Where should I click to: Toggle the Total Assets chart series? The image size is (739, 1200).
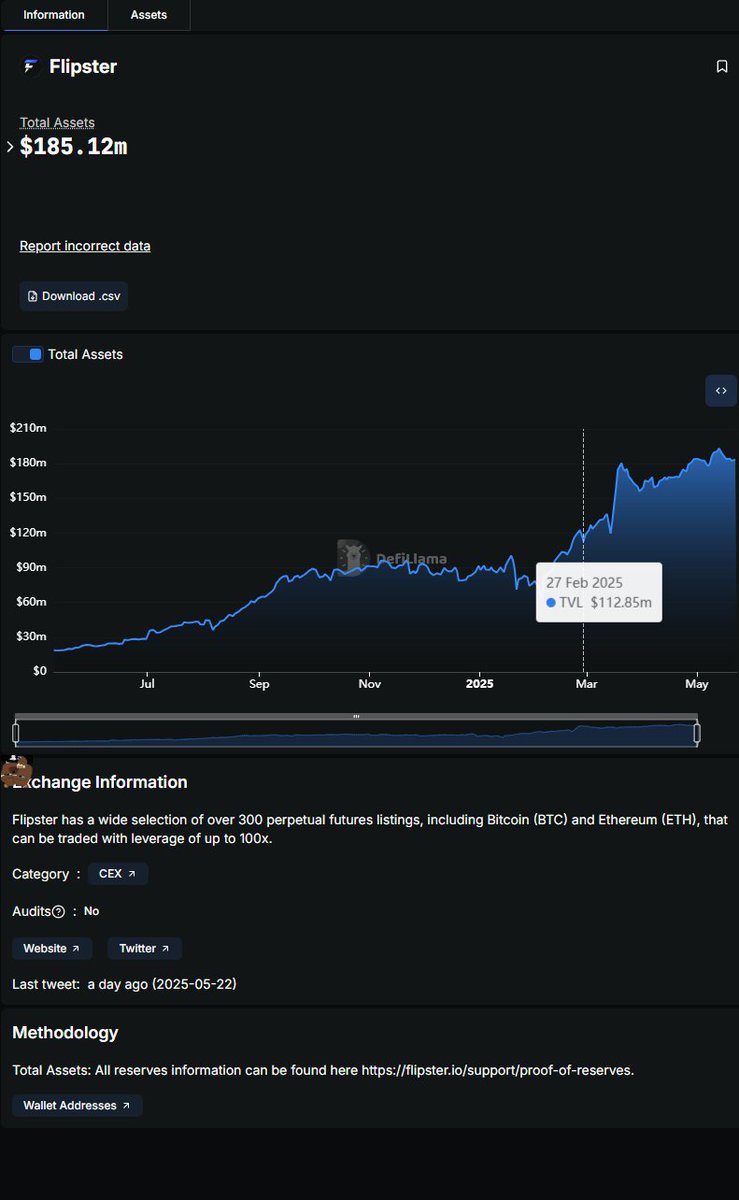tap(28, 354)
